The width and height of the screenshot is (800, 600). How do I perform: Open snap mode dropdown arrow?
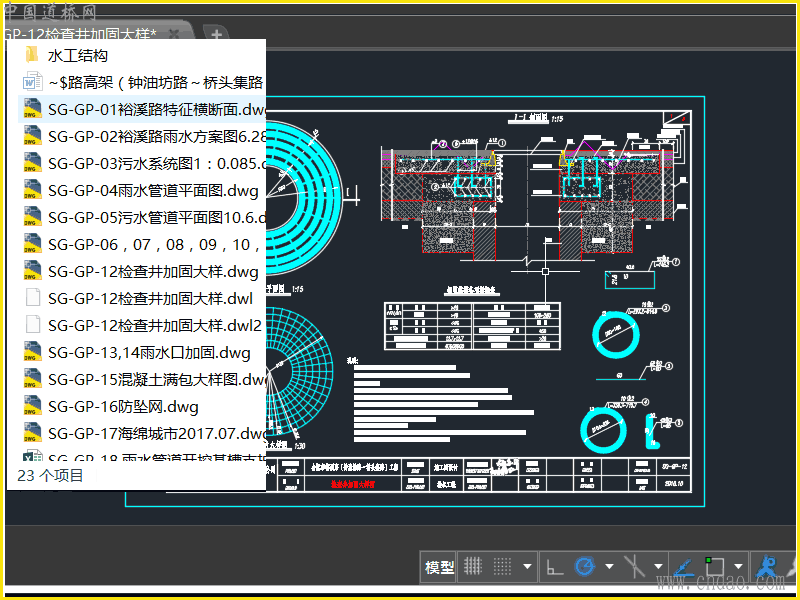(527, 567)
